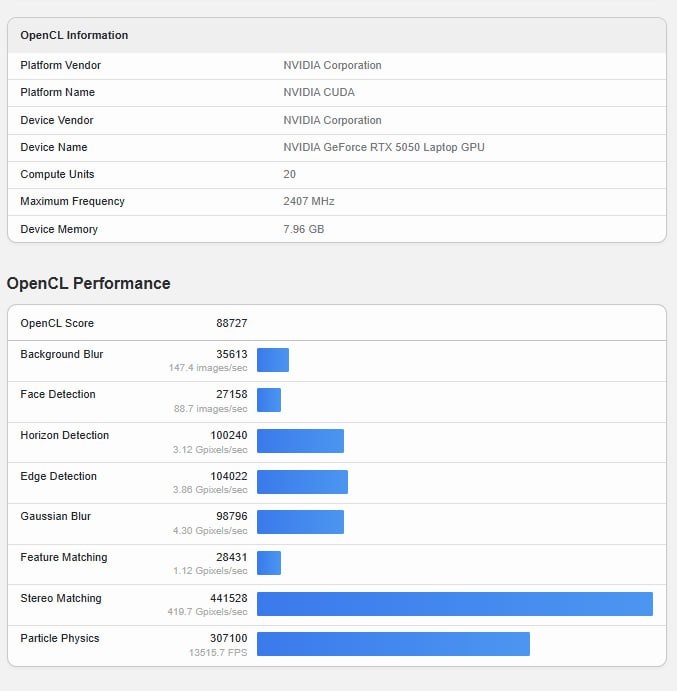
Task: Click the Edge Detection score bar
Action: pos(302,482)
